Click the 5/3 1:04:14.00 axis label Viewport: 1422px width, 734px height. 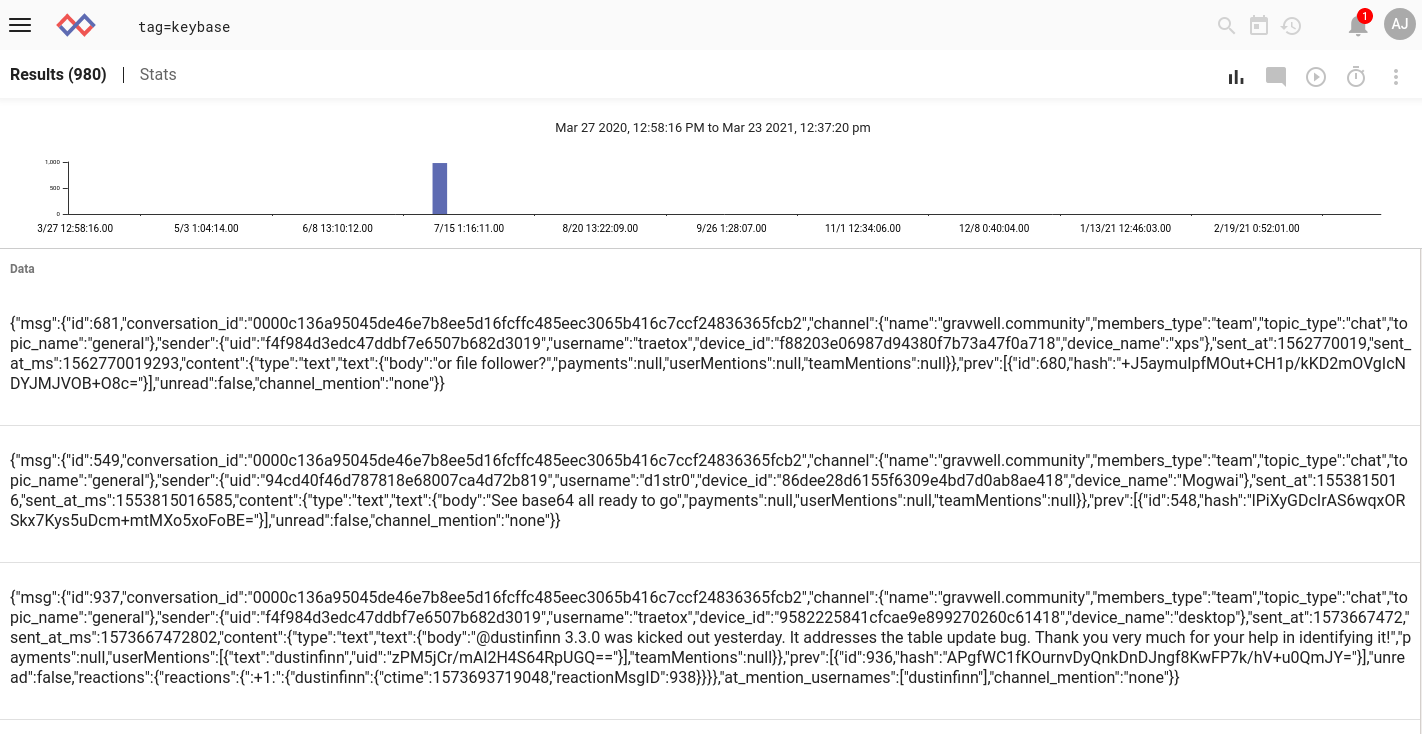click(206, 229)
